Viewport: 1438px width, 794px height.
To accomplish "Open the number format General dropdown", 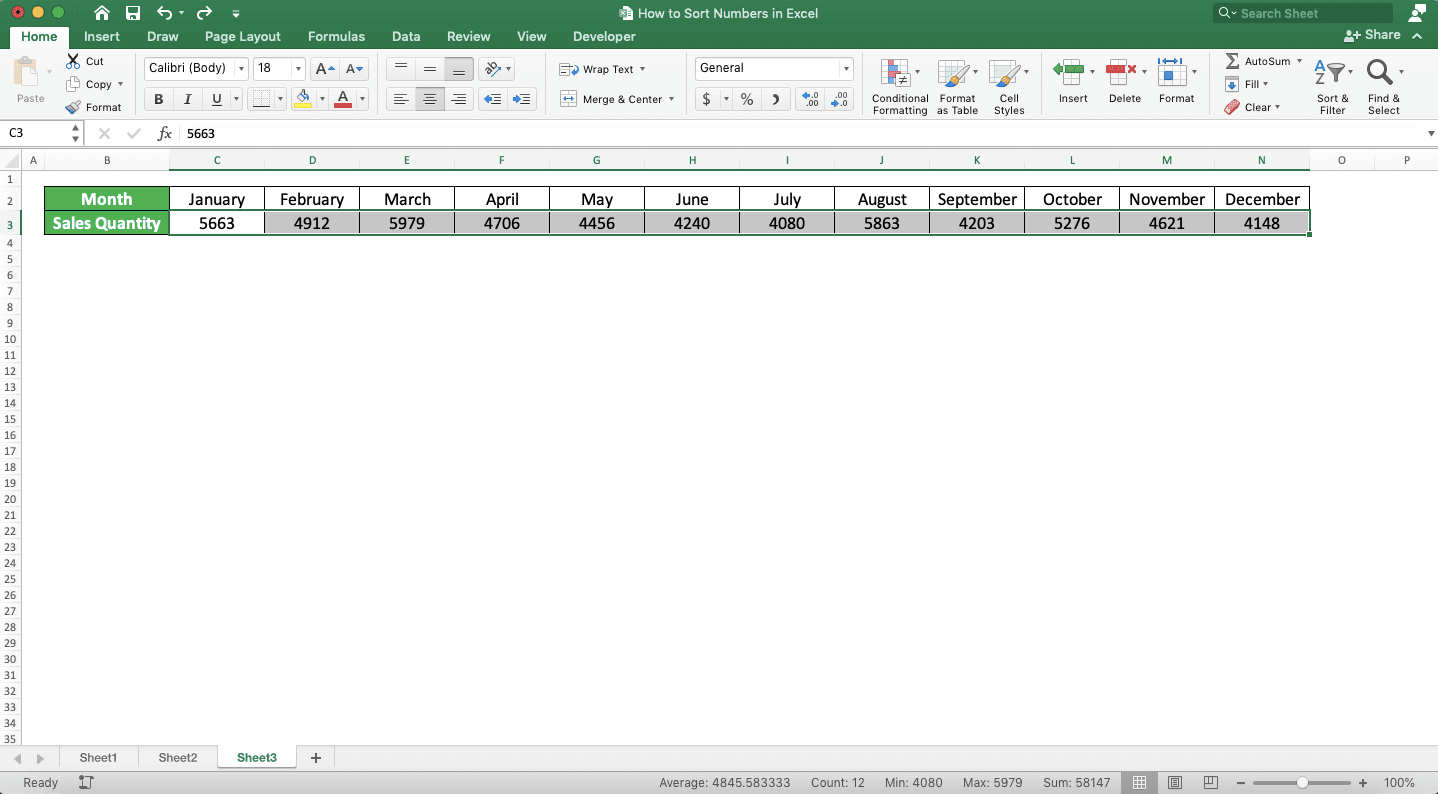I will (846, 69).
